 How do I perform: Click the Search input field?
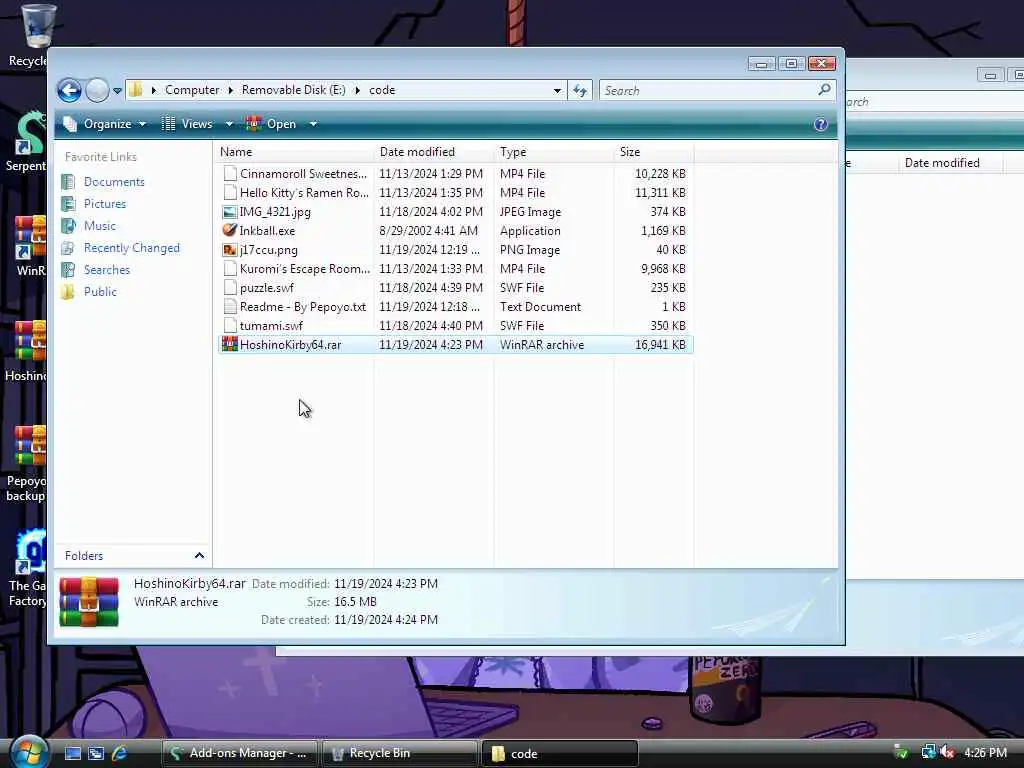click(x=708, y=90)
